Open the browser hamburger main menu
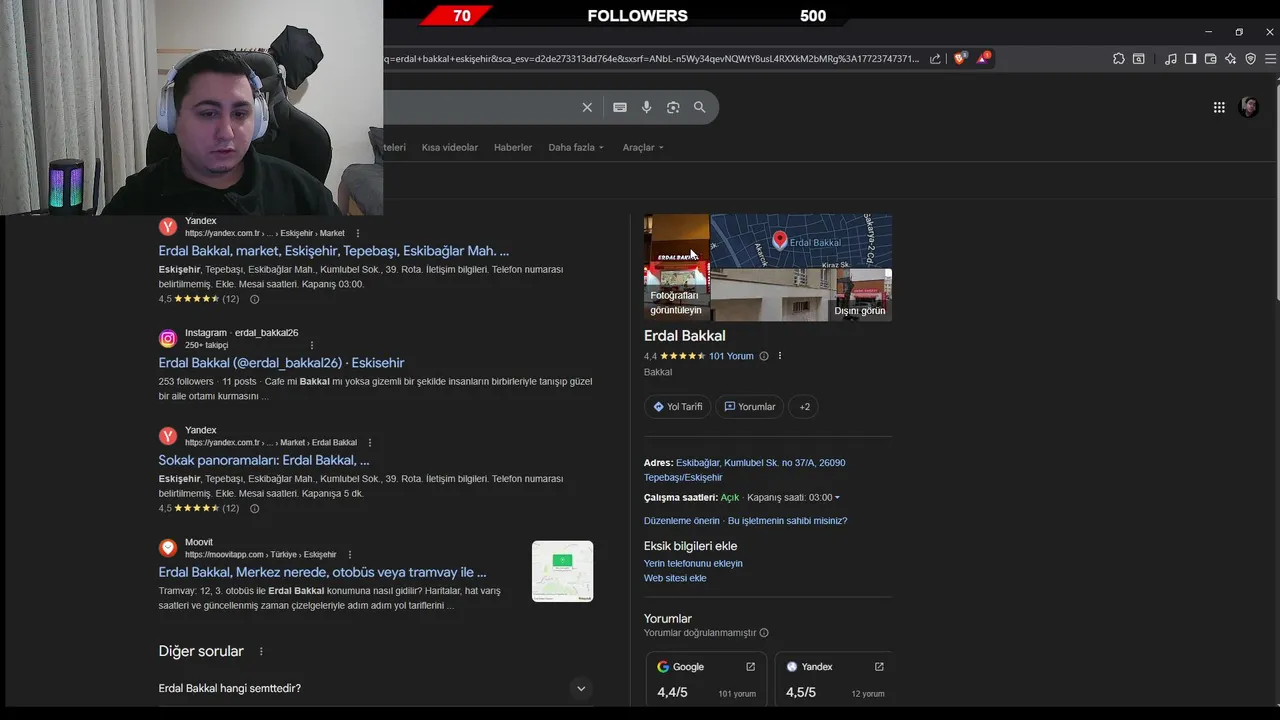 click(x=1270, y=59)
